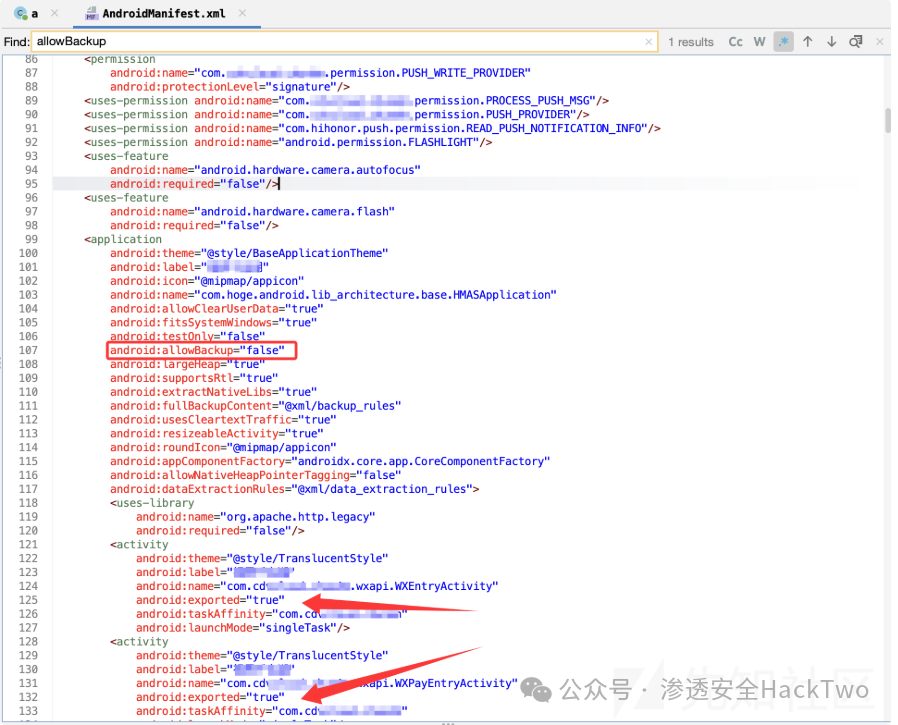898x725 pixels.
Task: Open results in Find window icon
Action: coord(856,42)
